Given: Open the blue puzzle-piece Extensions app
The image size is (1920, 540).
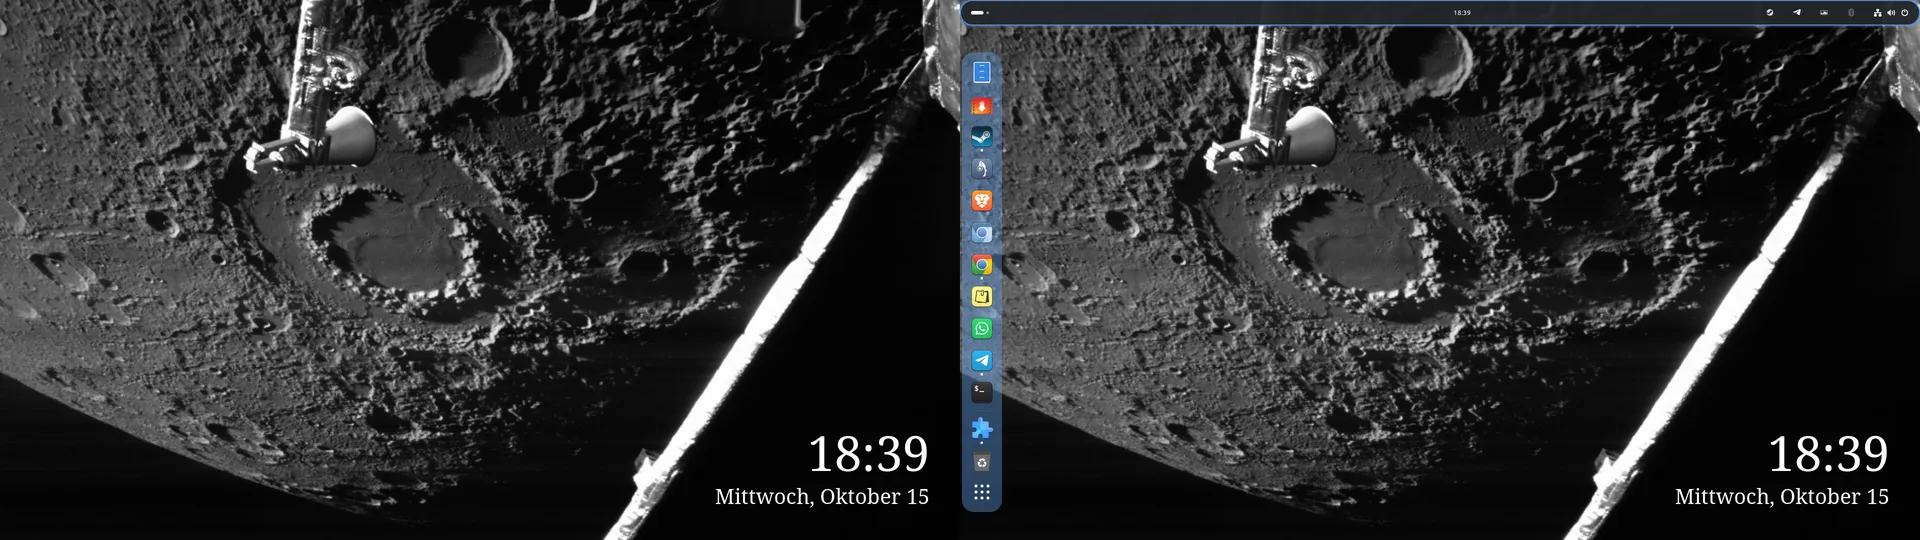Looking at the screenshot, I should [982, 429].
